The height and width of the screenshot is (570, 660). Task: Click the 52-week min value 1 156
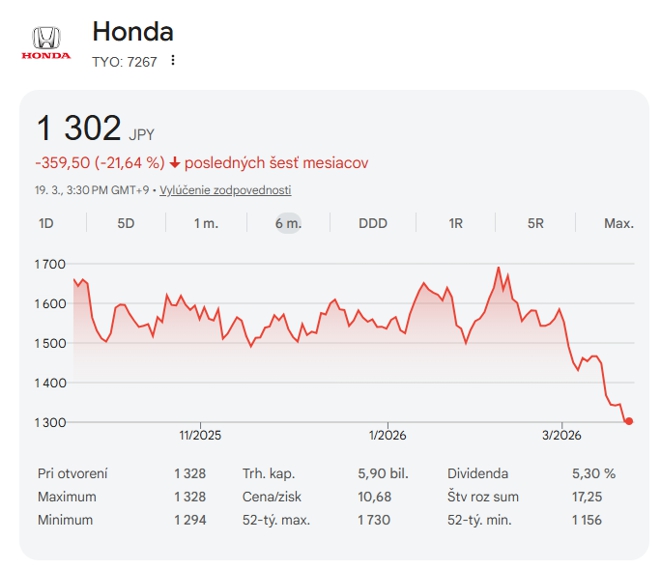[x=587, y=520]
